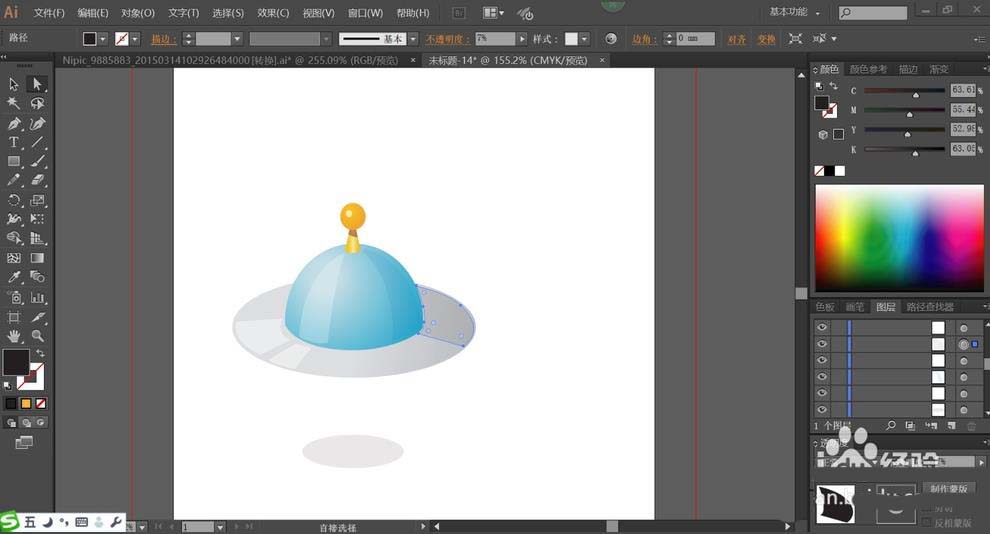Open the 效果(C) menu

click(273, 13)
